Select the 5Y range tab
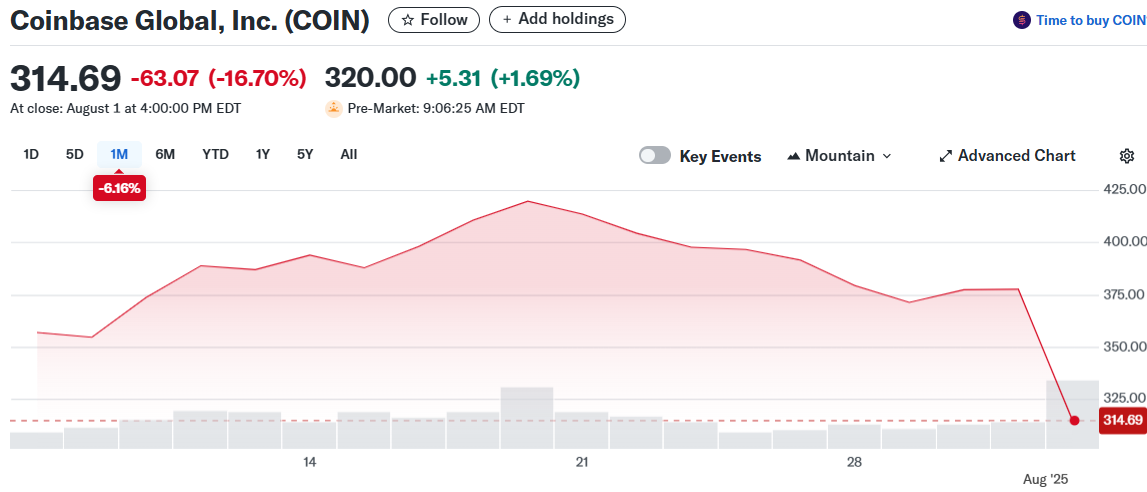Screen dimensions: 1147x492 coord(305,154)
